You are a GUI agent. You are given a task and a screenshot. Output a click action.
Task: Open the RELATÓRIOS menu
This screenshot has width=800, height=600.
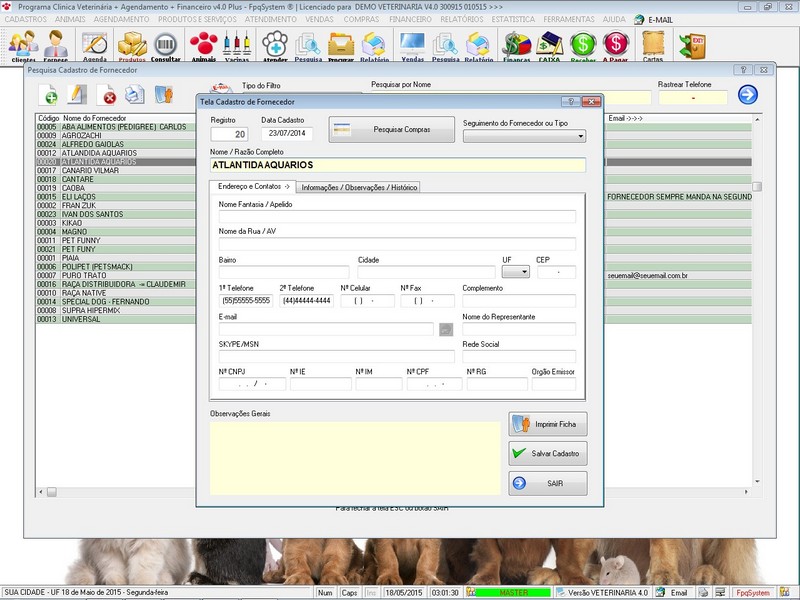(462, 19)
